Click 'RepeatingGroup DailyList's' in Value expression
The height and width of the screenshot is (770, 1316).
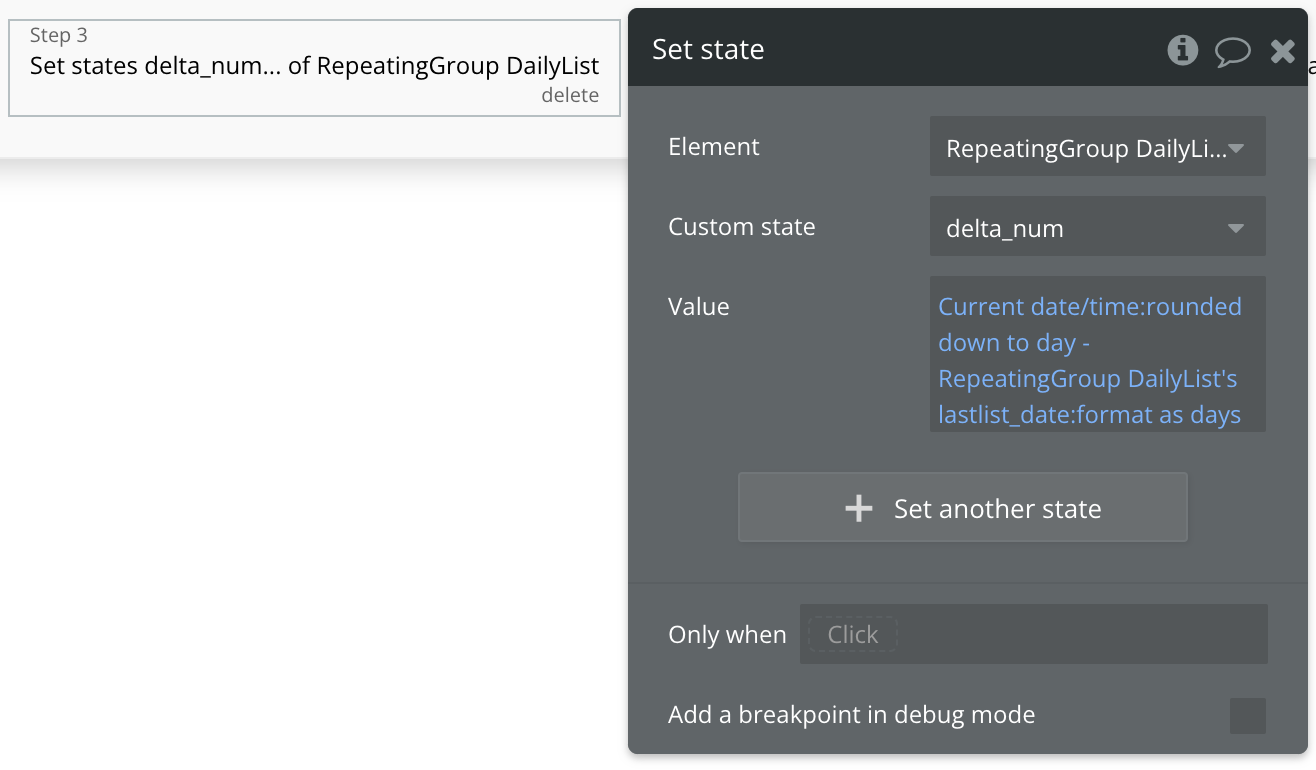[1087, 379]
